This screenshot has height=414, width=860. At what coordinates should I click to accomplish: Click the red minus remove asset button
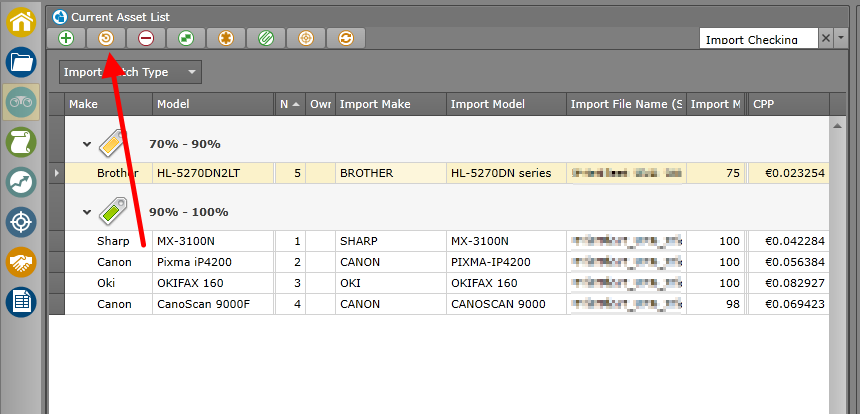click(146, 38)
